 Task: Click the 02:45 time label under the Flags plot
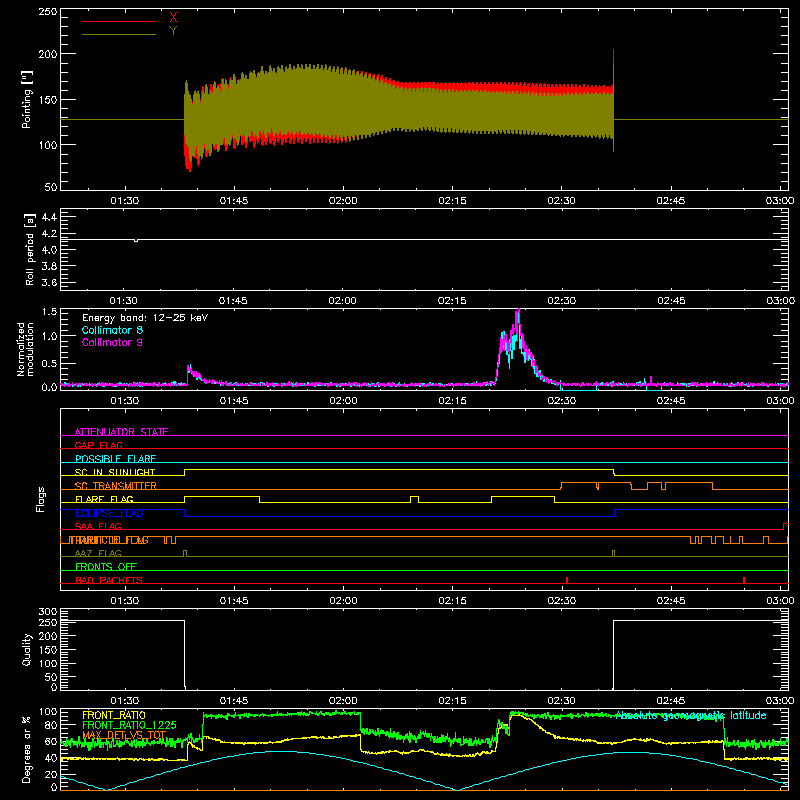click(x=671, y=601)
